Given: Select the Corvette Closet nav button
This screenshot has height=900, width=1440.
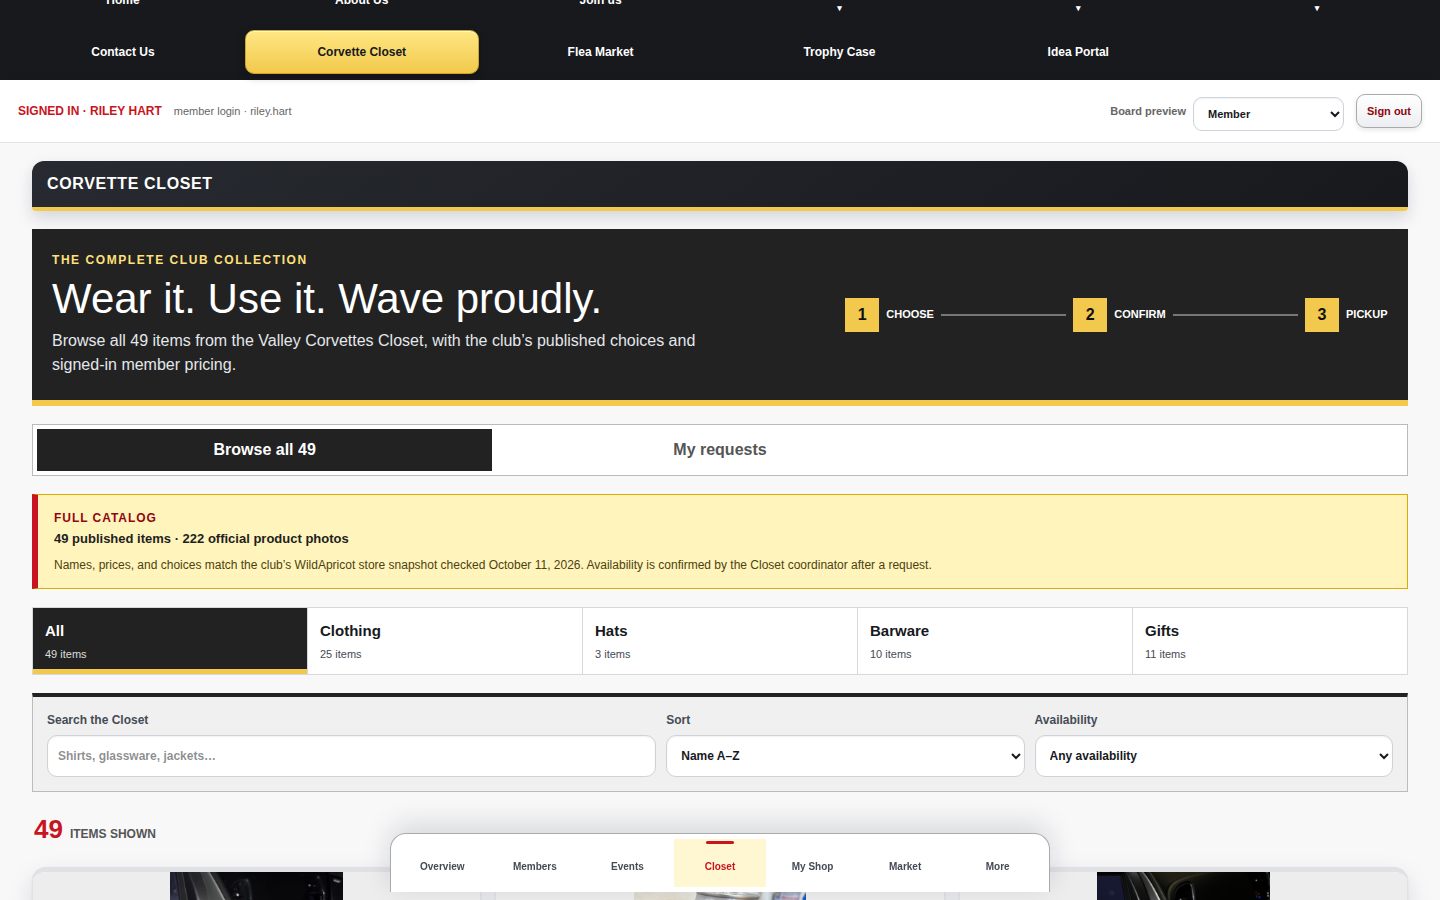Looking at the screenshot, I should point(362,52).
